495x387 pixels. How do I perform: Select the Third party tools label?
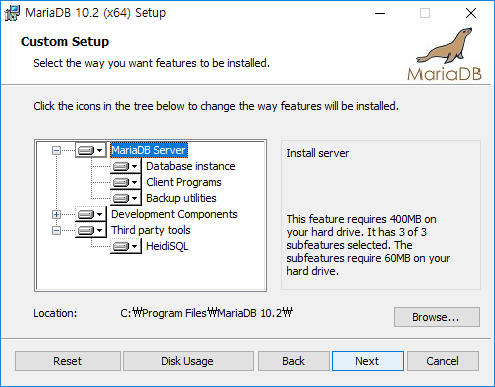tap(151, 230)
